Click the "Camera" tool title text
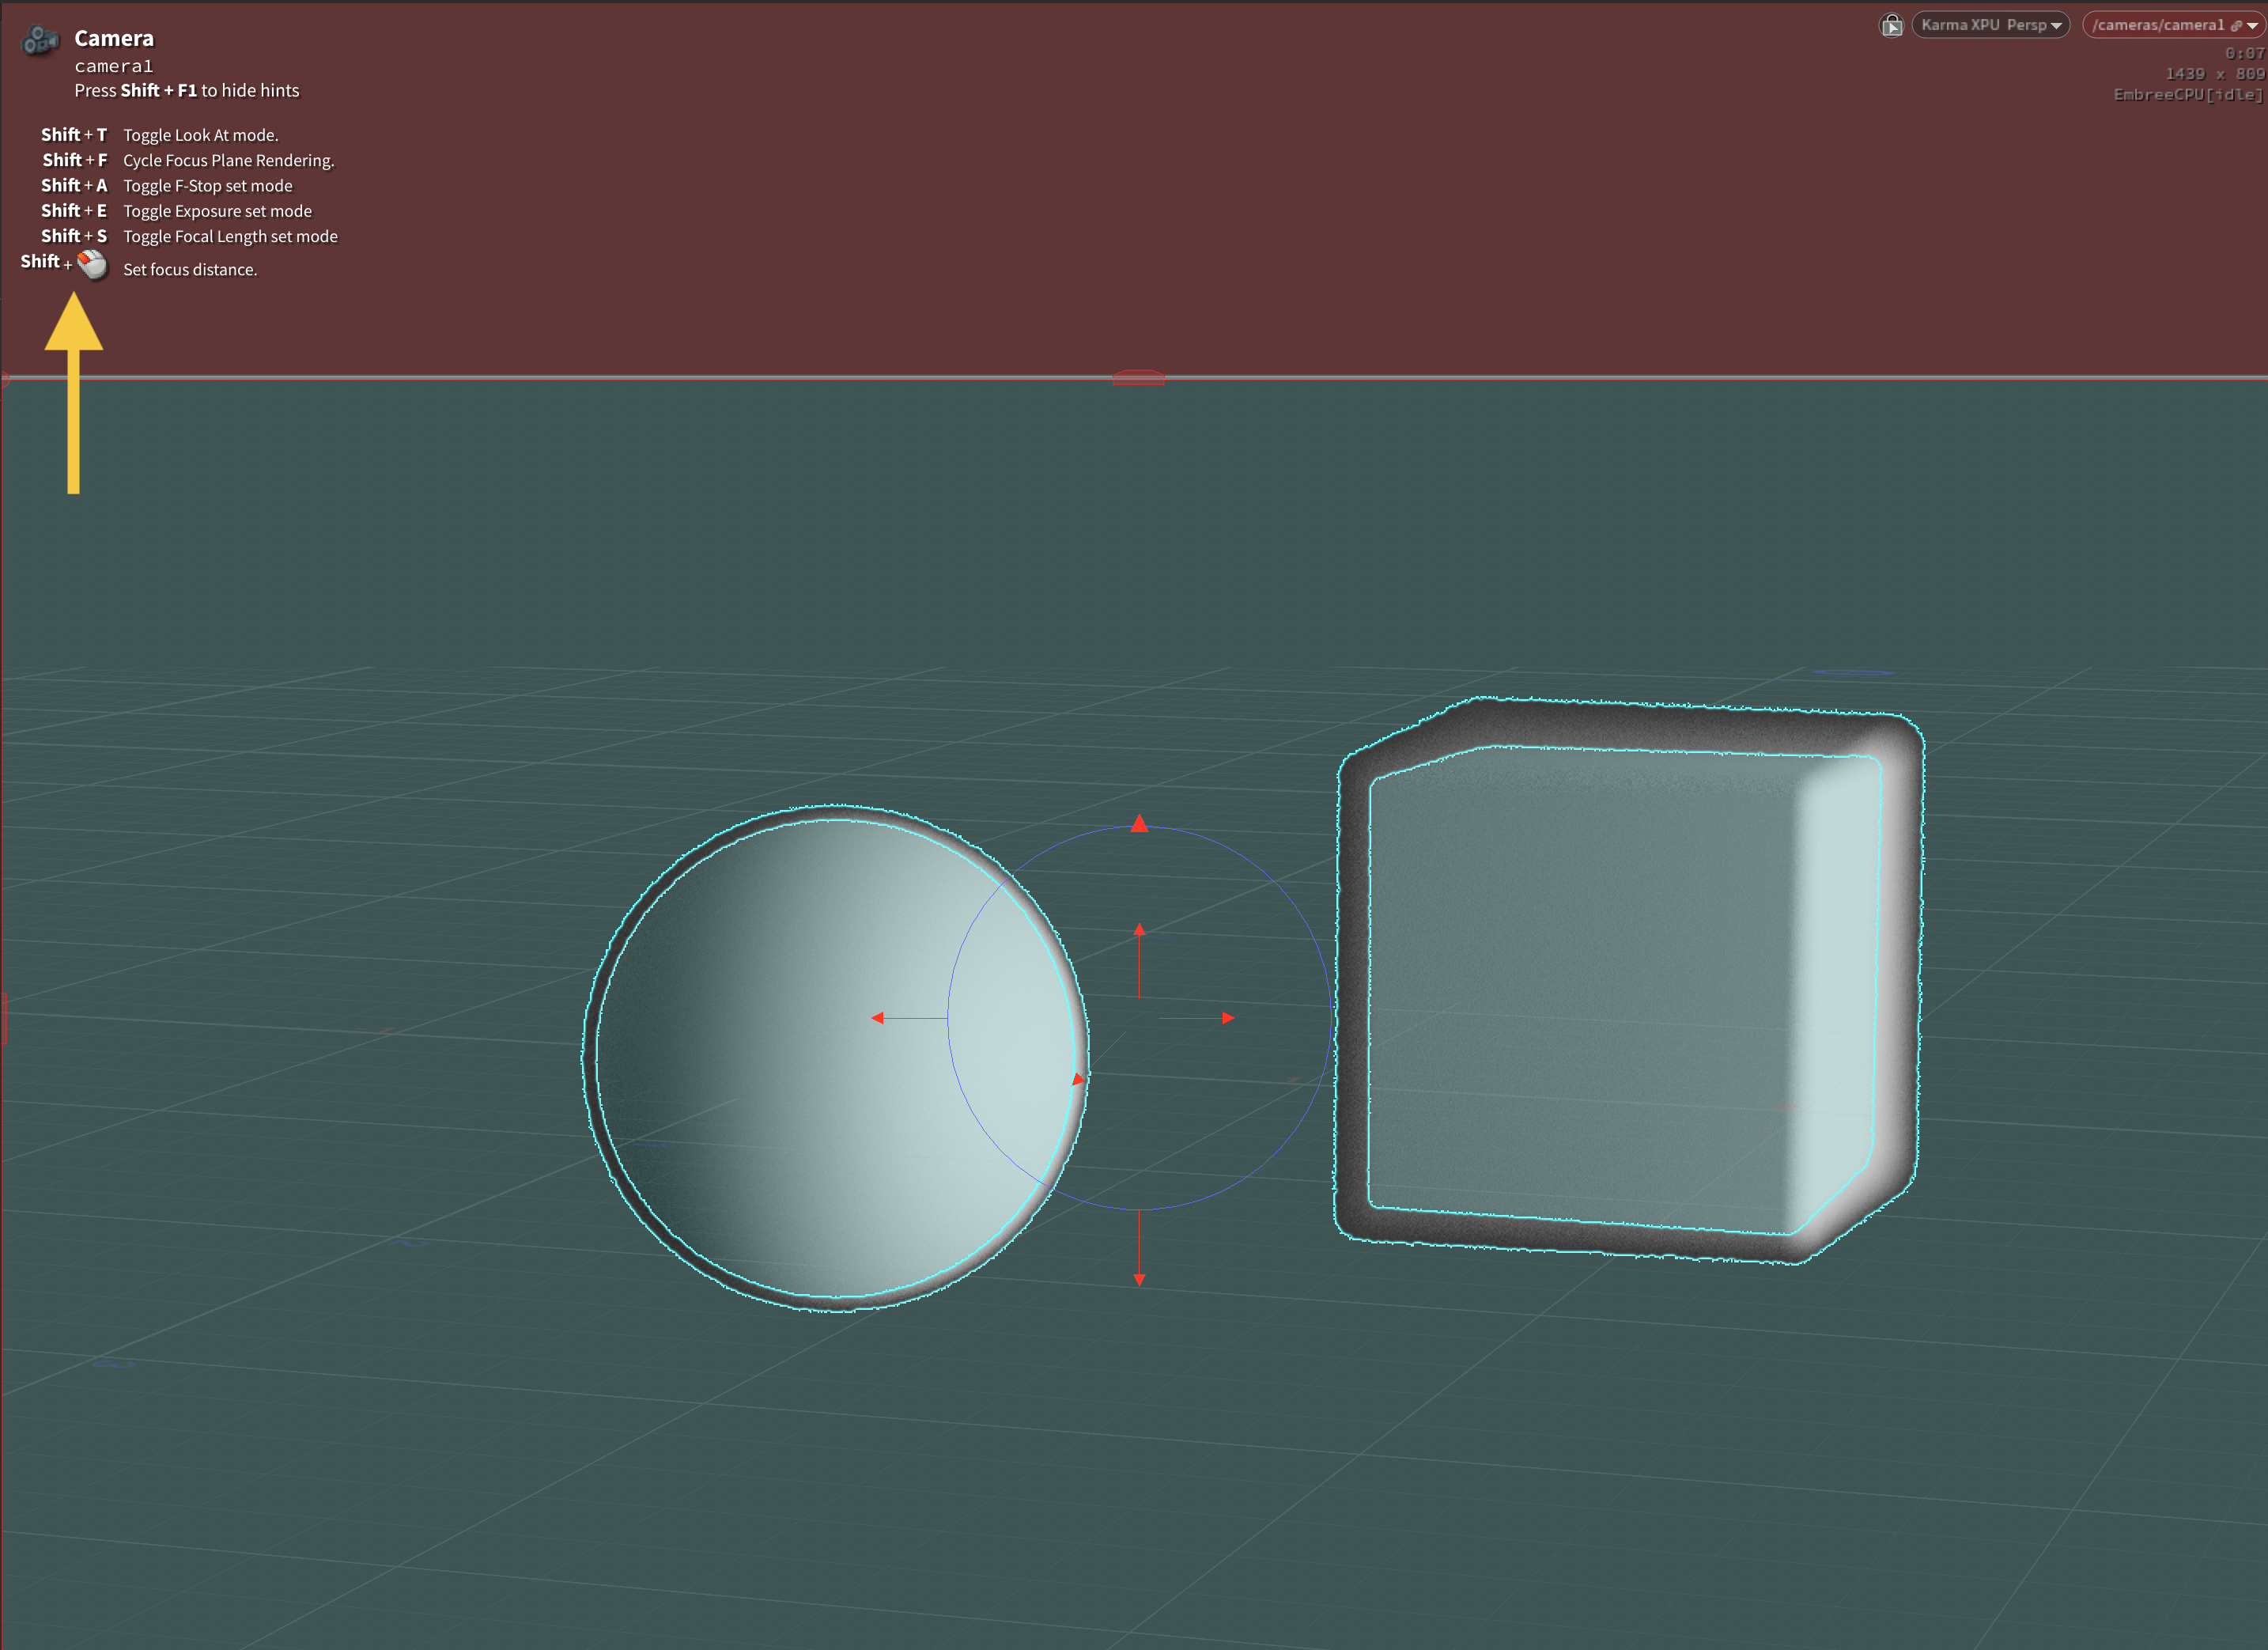 (114, 39)
